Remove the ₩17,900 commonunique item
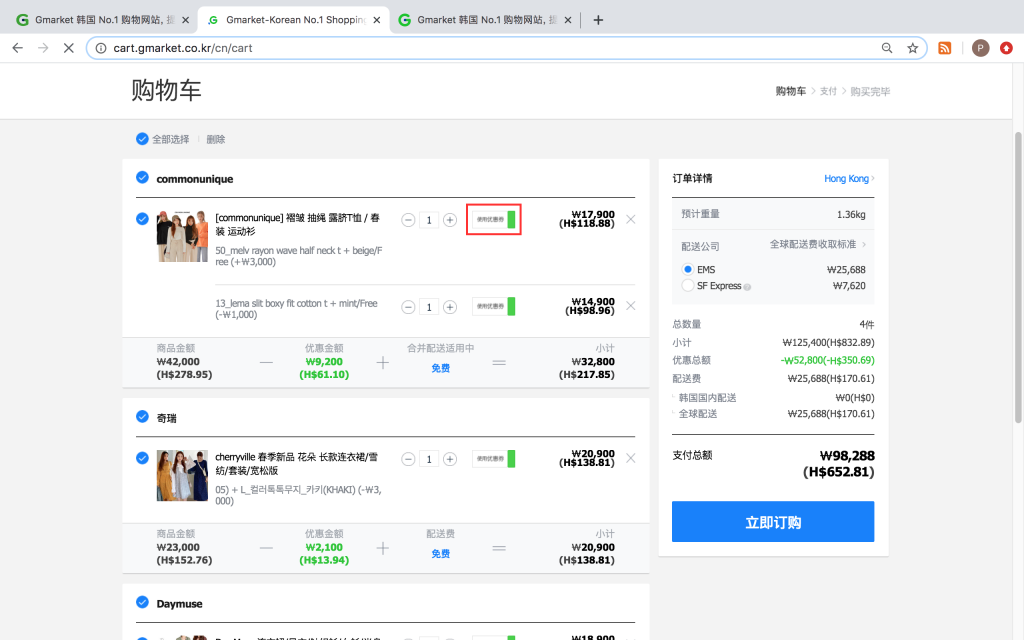Screen dimensions: 1024x640 [630, 219]
